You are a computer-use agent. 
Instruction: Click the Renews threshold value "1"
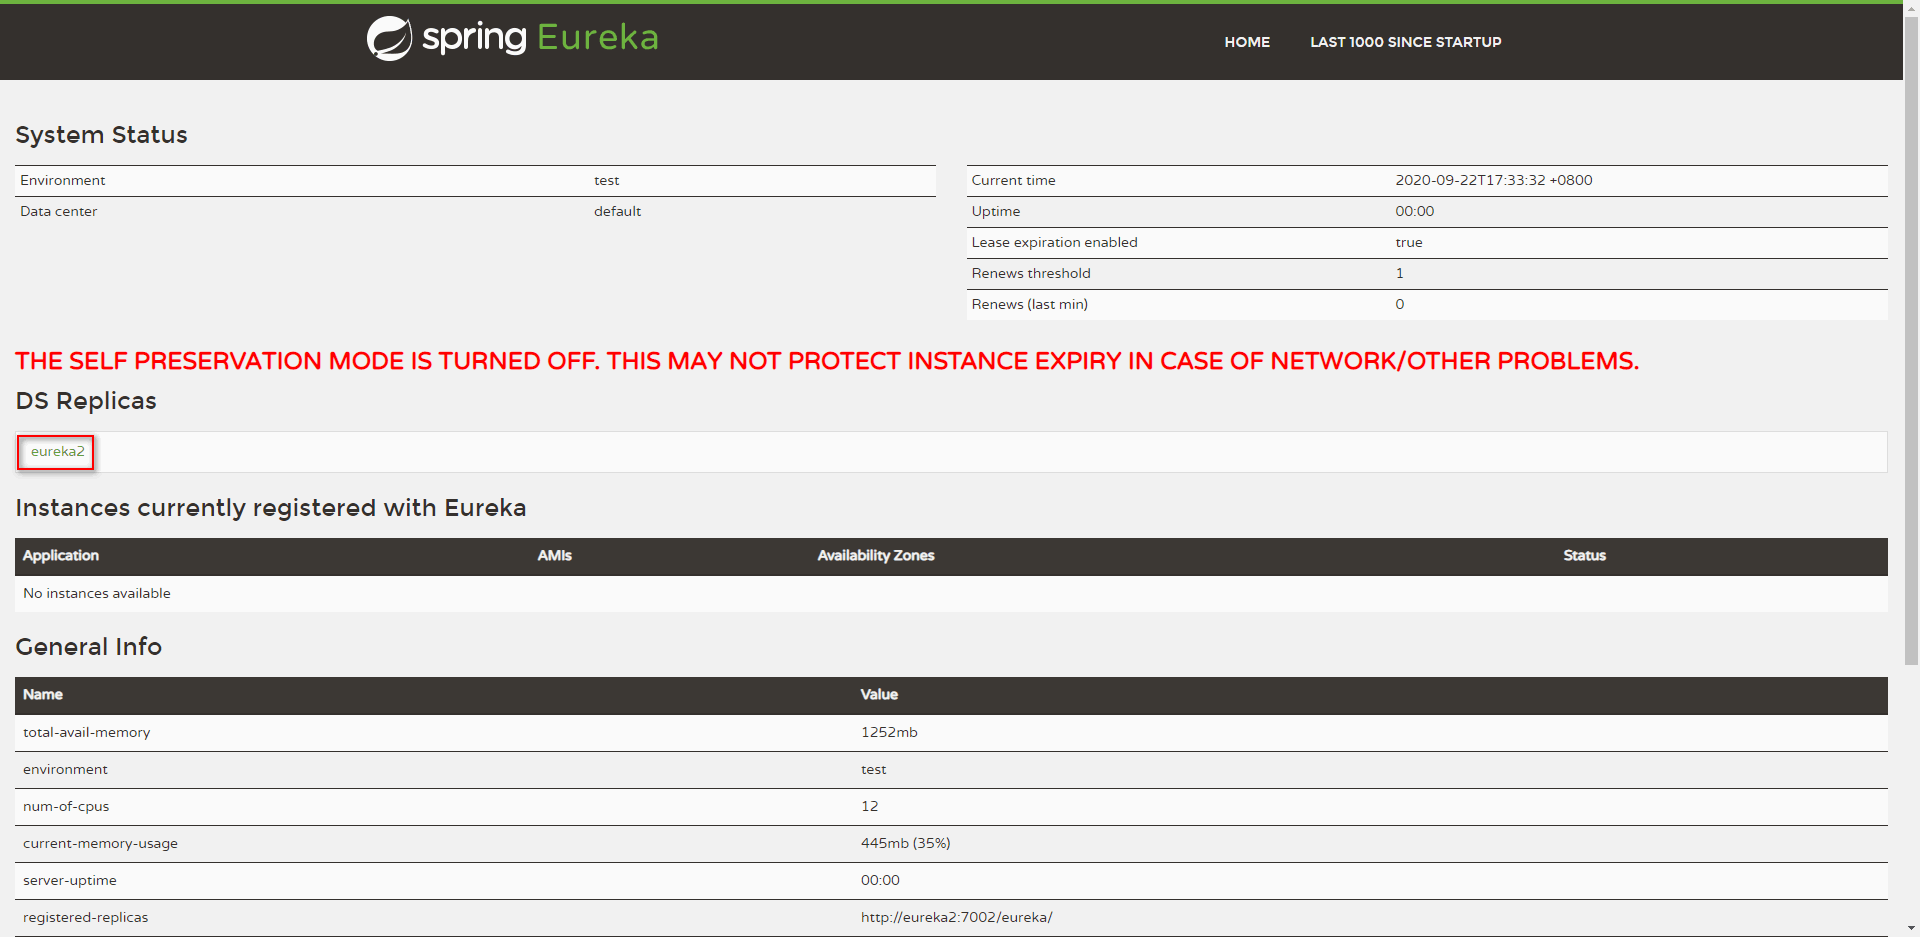pos(1400,274)
